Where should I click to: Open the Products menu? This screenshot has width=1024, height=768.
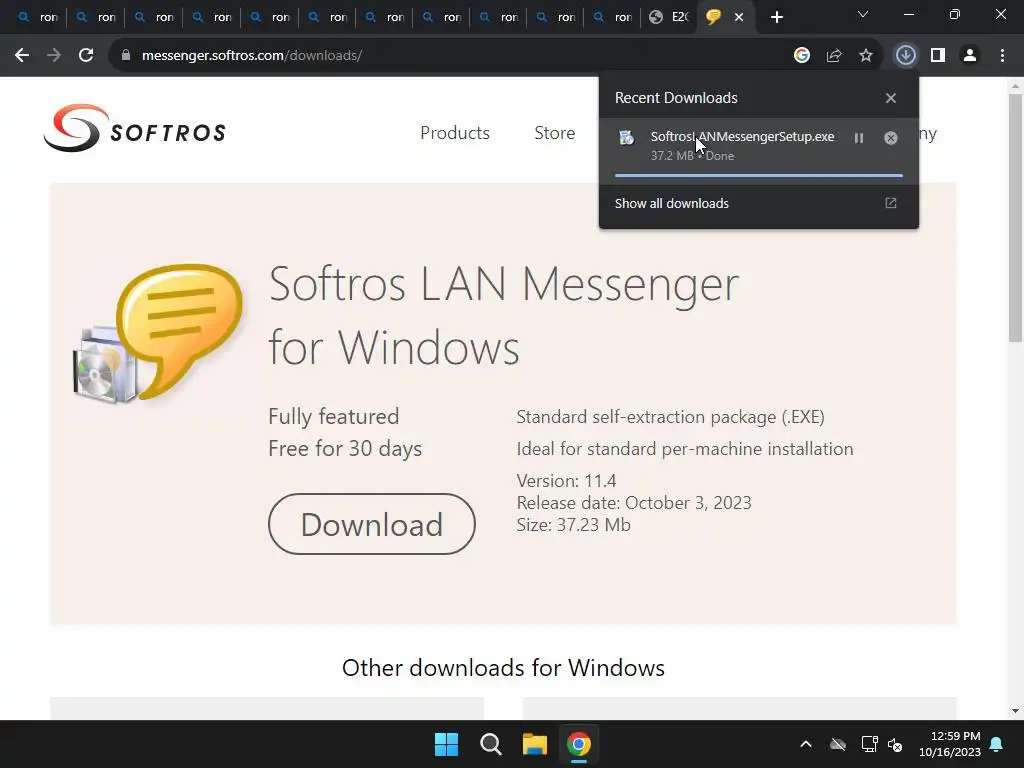455,133
